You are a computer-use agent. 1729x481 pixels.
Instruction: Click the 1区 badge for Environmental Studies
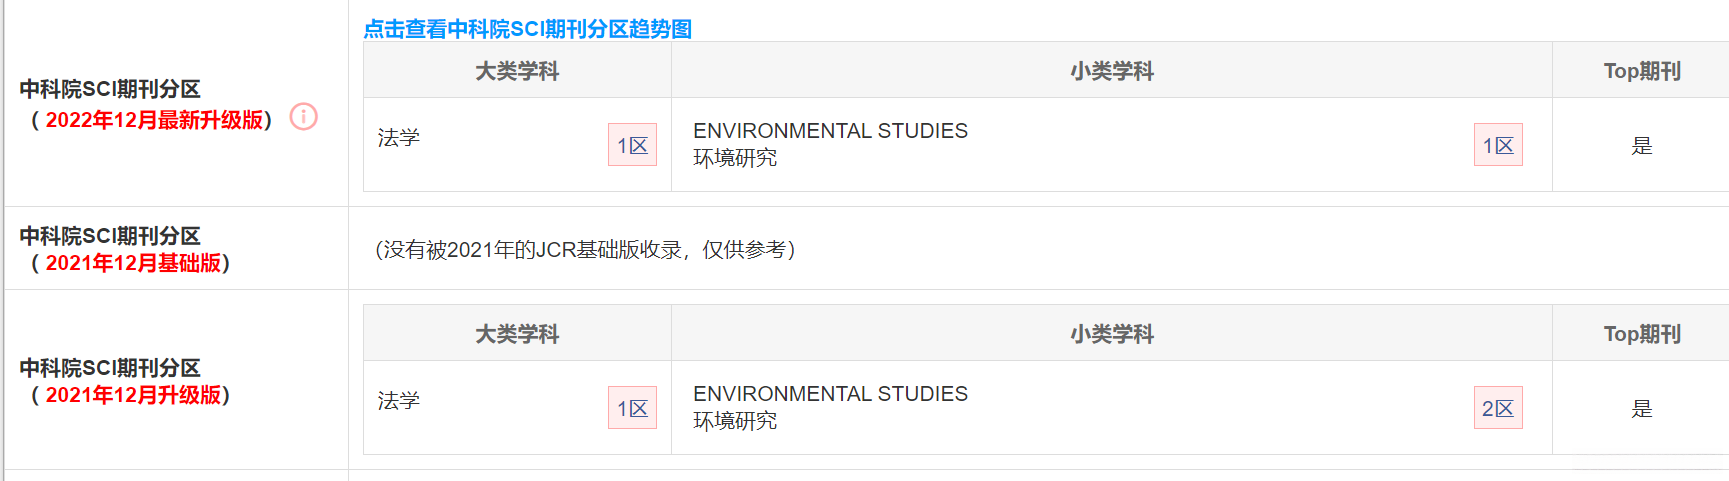(x=1497, y=145)
